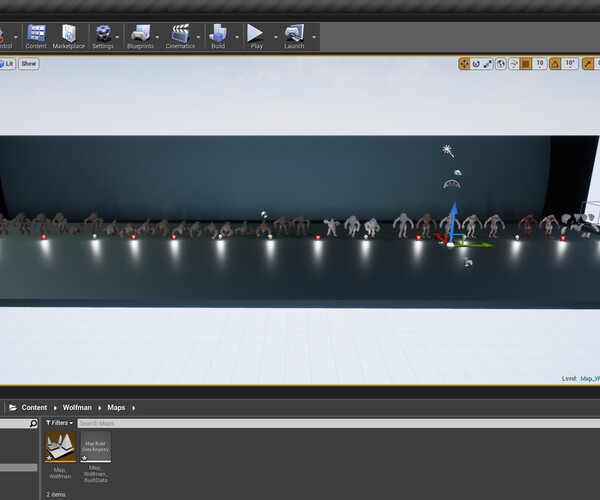Toggle world/local coordinate system globe

(x=501, y=64)
